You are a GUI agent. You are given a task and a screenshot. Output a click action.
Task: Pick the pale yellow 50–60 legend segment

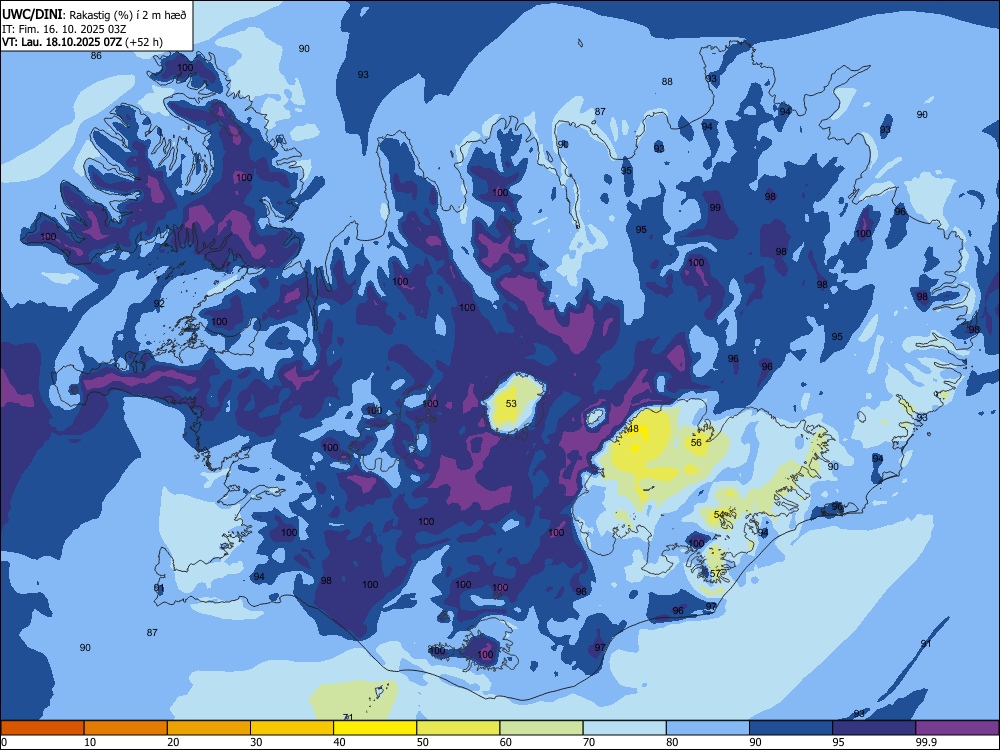coord(458,728)
